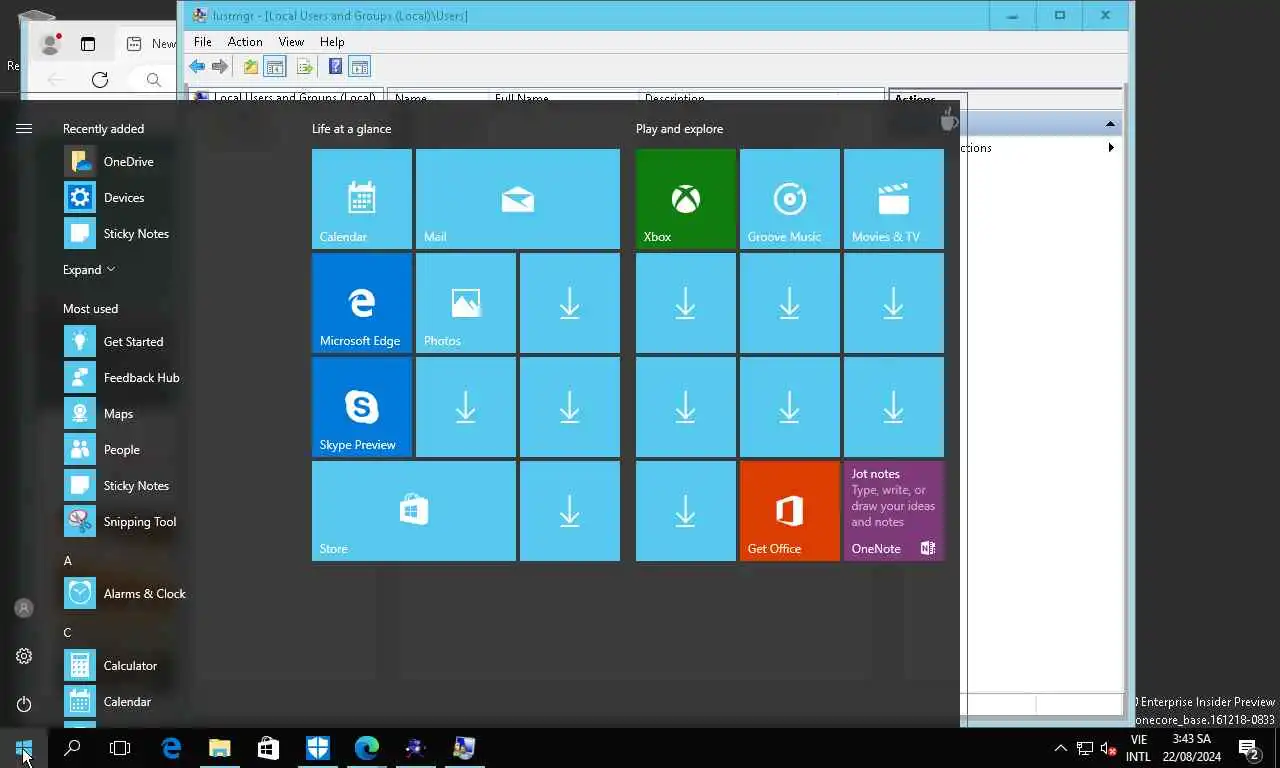
Task: Select the New tab in the browser
Action: point(148,44)
